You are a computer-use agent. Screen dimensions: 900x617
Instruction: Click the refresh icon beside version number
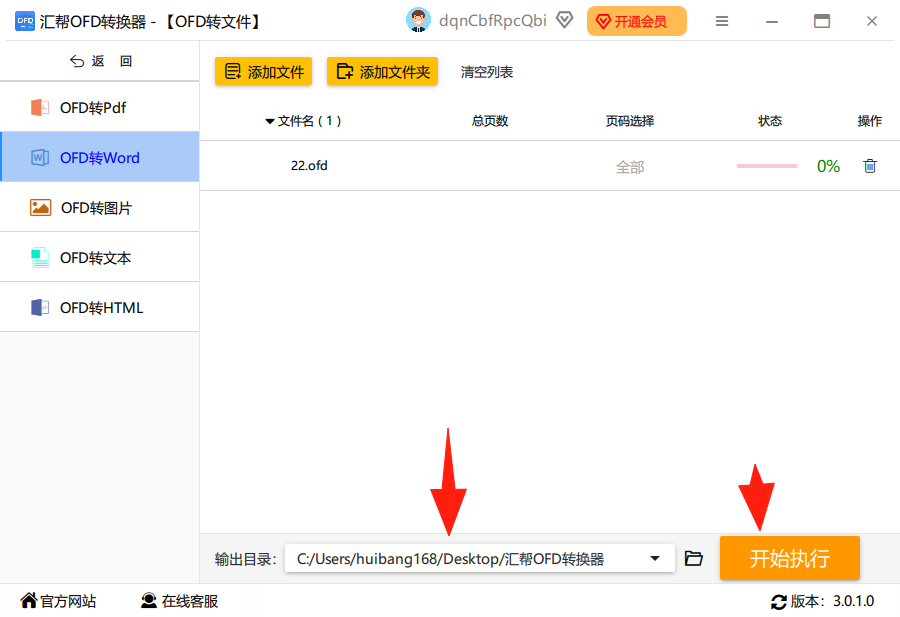click(x=778, y=602)
